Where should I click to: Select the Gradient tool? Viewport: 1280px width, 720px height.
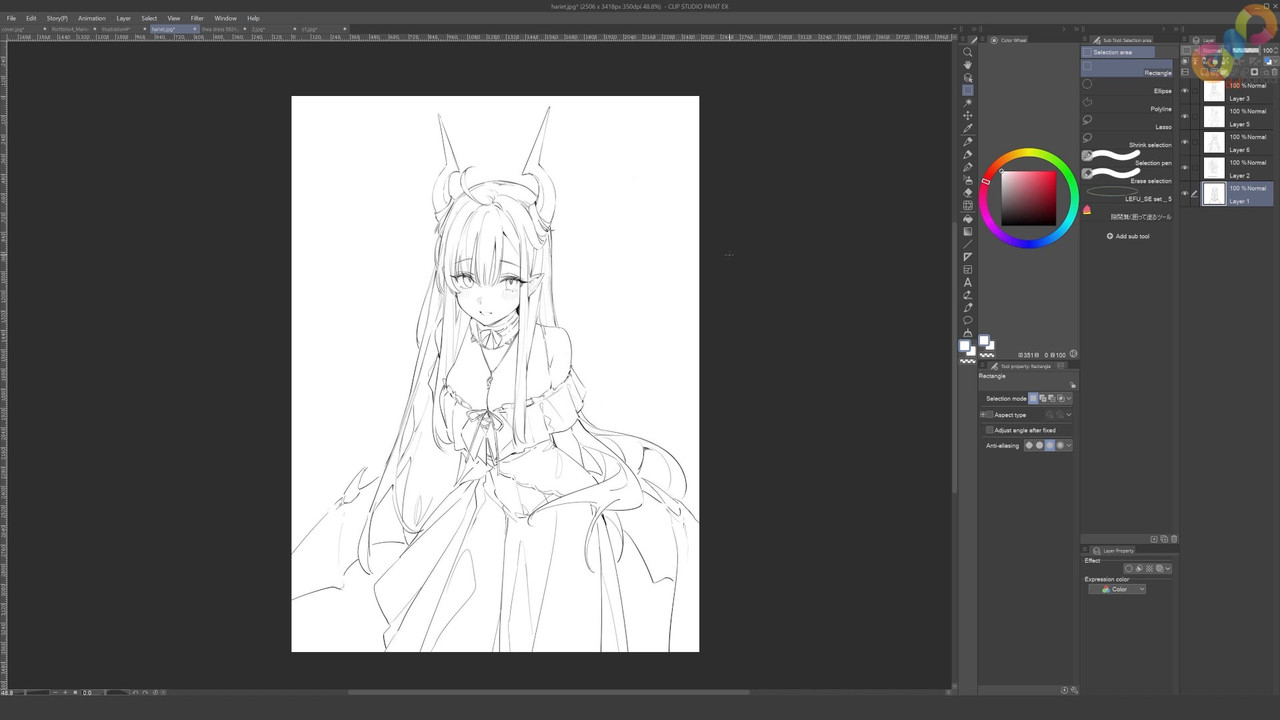point(967,232)
